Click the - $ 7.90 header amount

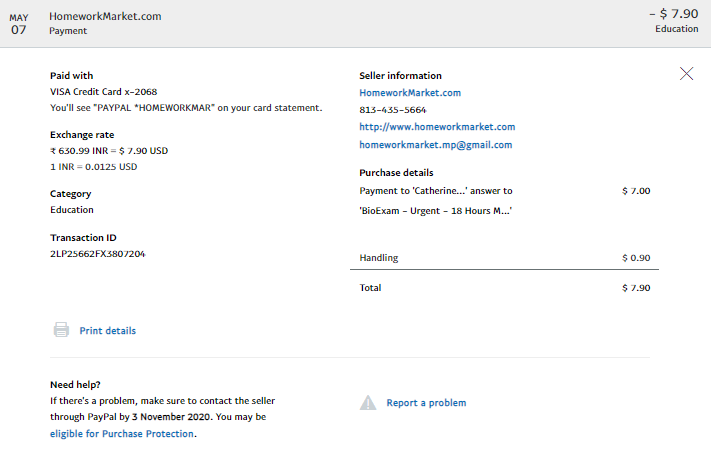click(x=673, y=14)
